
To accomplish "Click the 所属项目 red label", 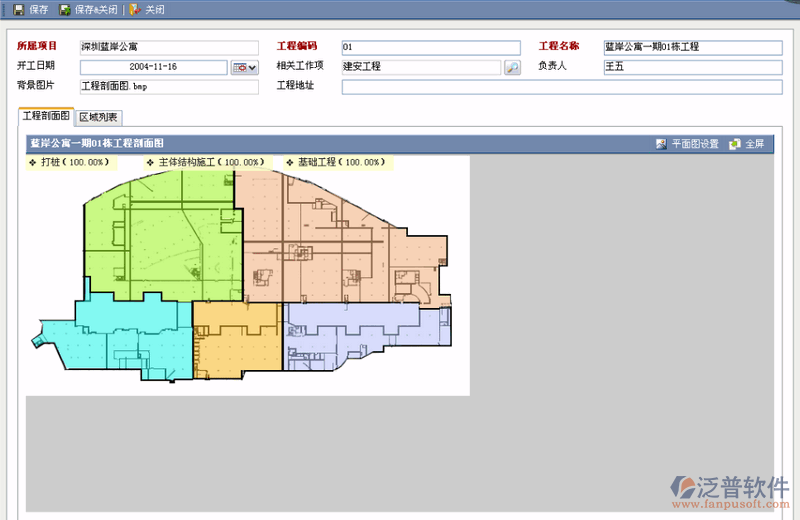I will [37, 46].
